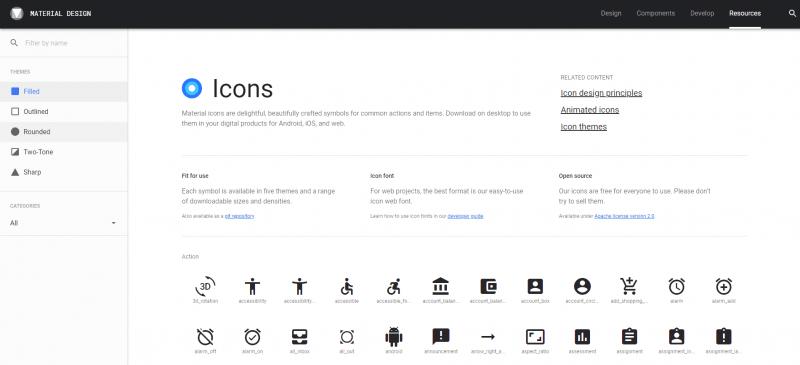
Task: Select the aspect_ratio icon
Action: coord(535,336)
